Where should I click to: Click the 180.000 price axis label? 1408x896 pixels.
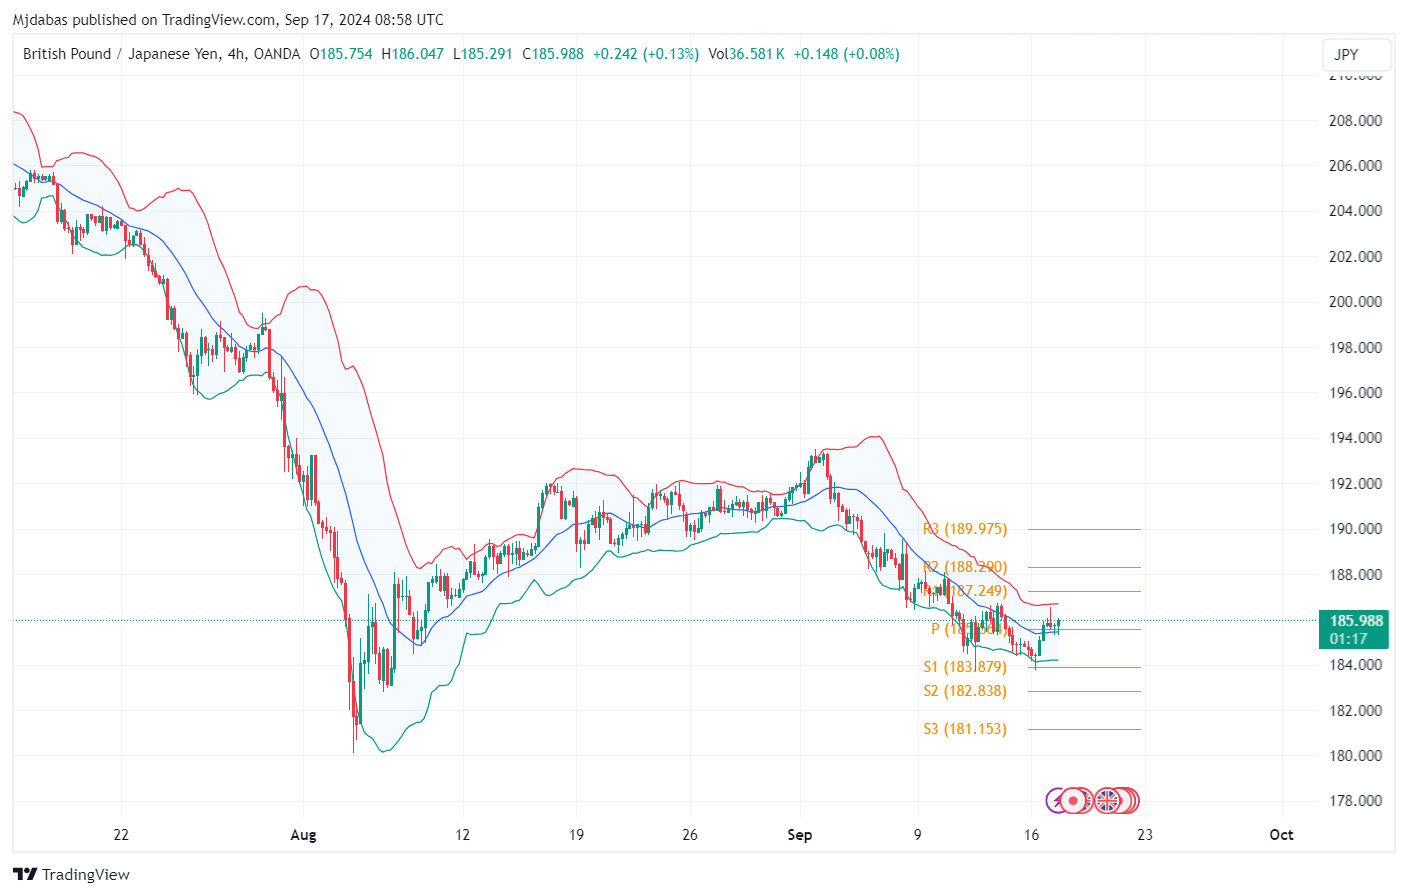click(1355, 756)
